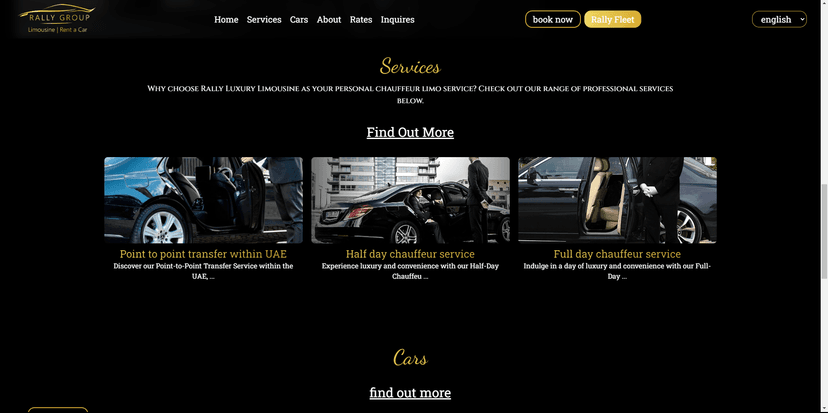This screenshot has height=413, width=828.
Task: Select Cars in the navigation bar
Action: (x=299, y=19)
